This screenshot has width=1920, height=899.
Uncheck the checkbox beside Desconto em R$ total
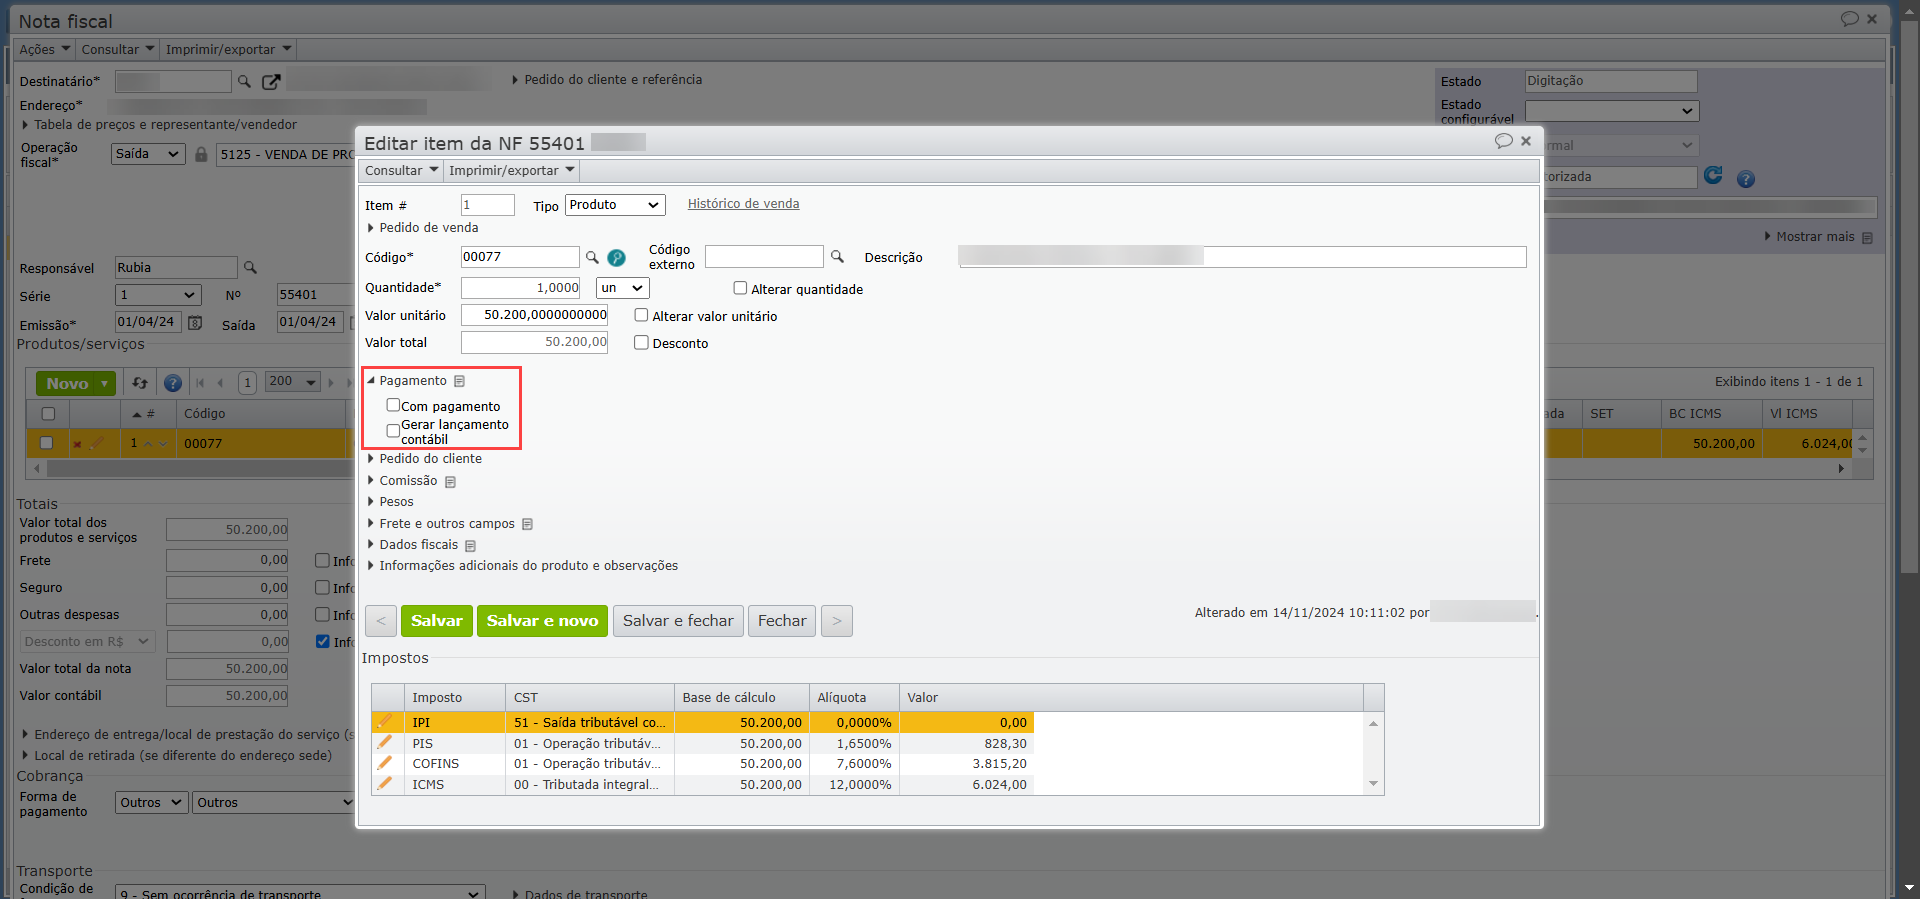[x=322, y=642]
